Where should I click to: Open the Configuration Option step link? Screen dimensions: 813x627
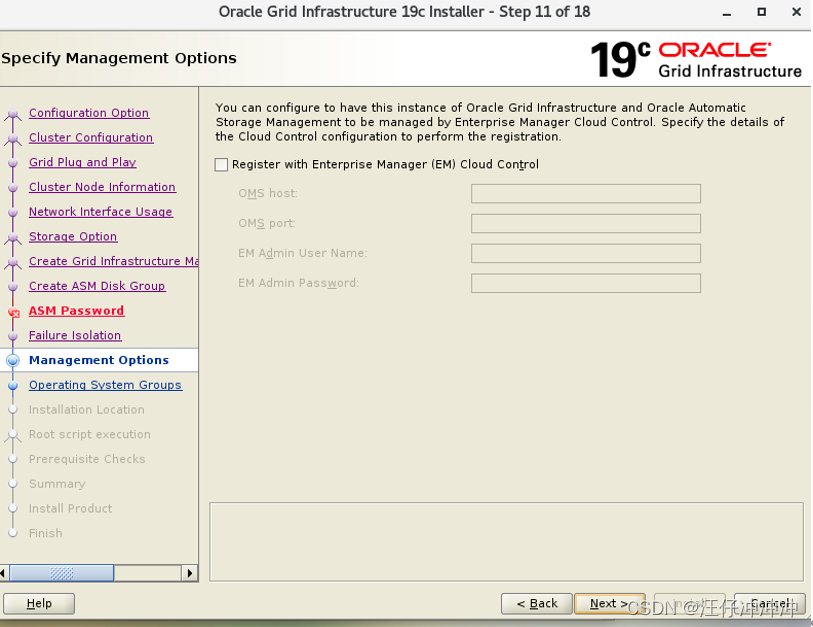pos(89,113)
